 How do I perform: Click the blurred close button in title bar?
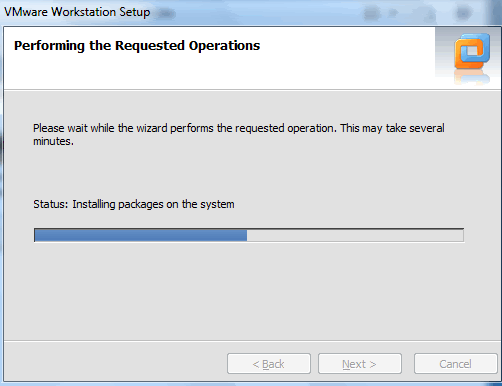click(x=463, y=13)
